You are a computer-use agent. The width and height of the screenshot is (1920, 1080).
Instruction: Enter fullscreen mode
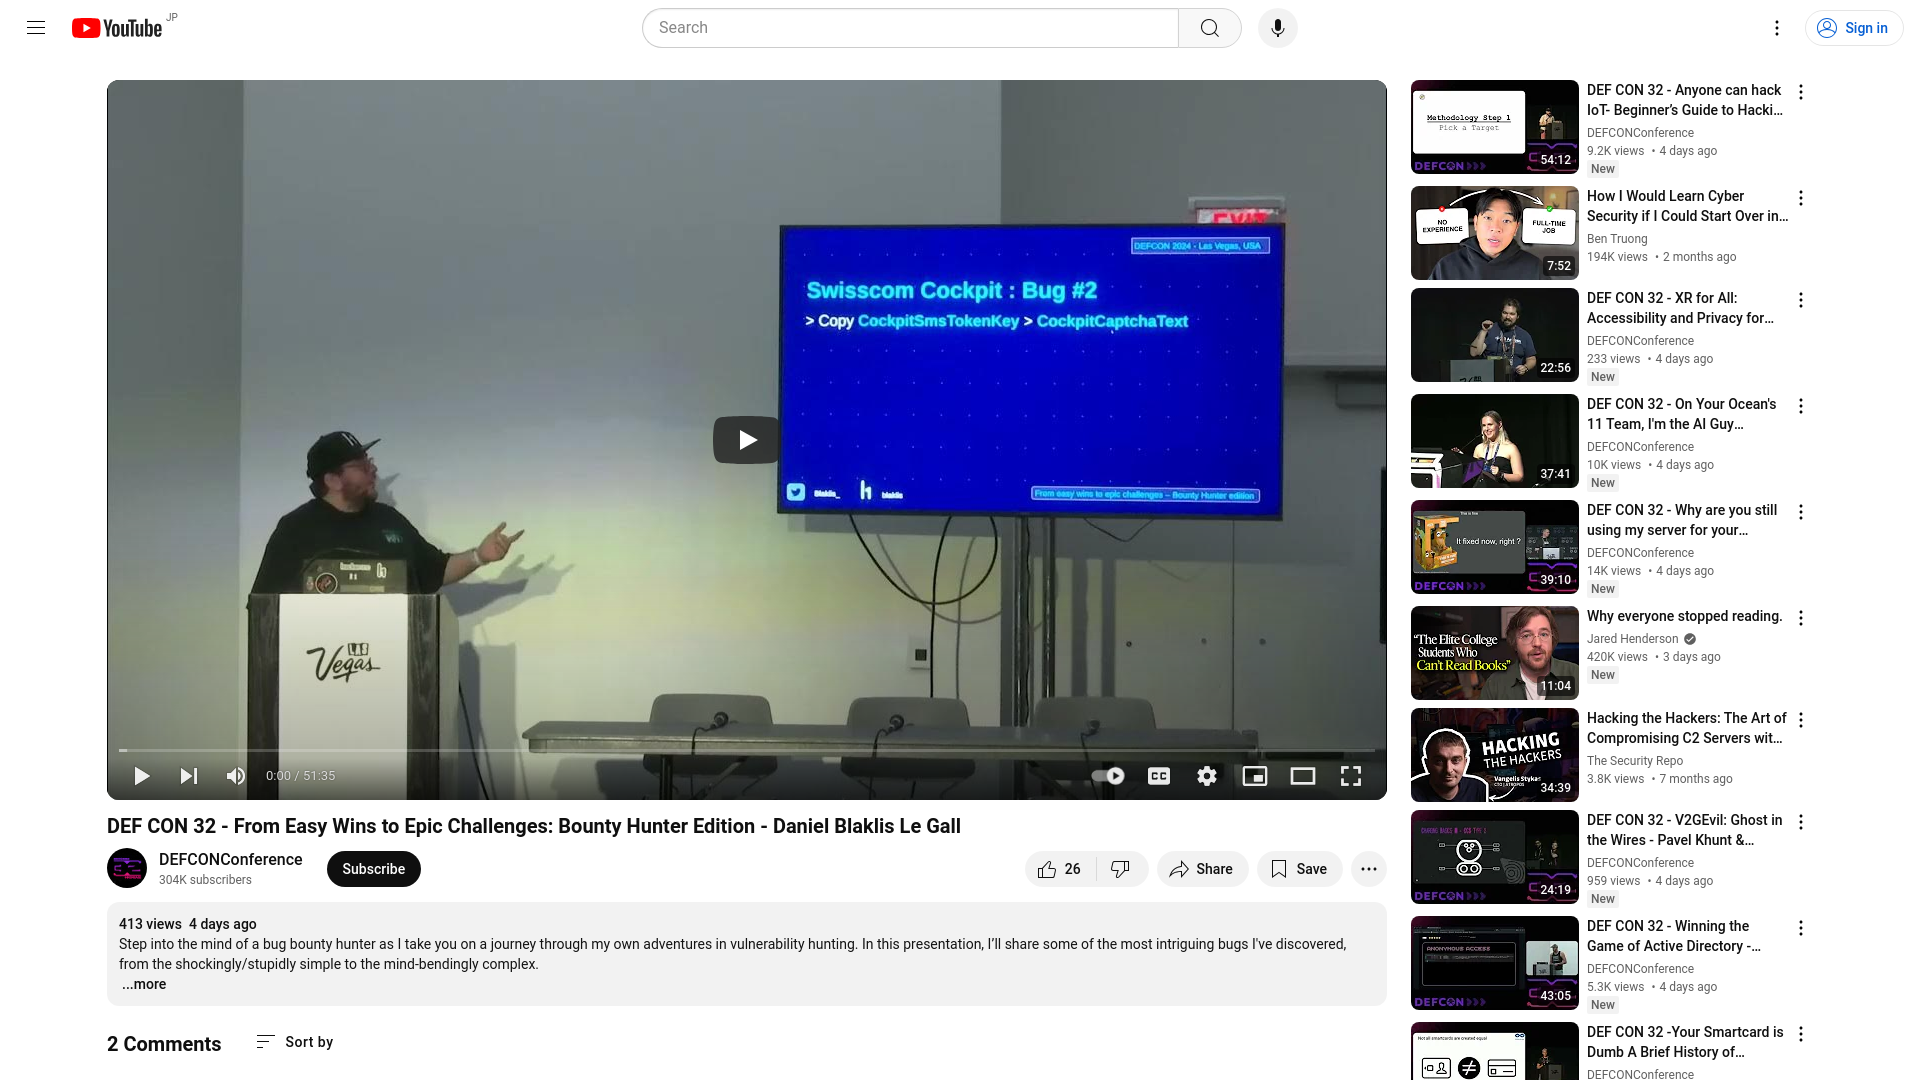coord(1351,776)
